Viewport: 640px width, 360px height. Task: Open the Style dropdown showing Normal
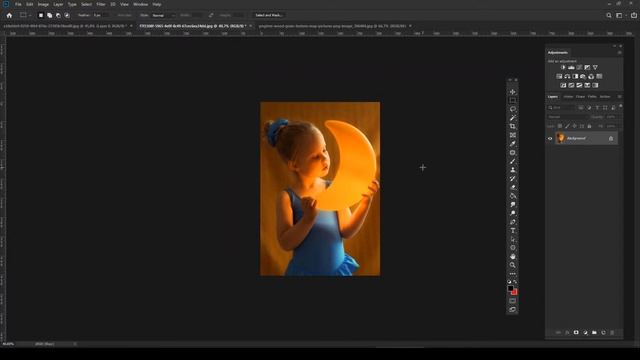(164, 15)
